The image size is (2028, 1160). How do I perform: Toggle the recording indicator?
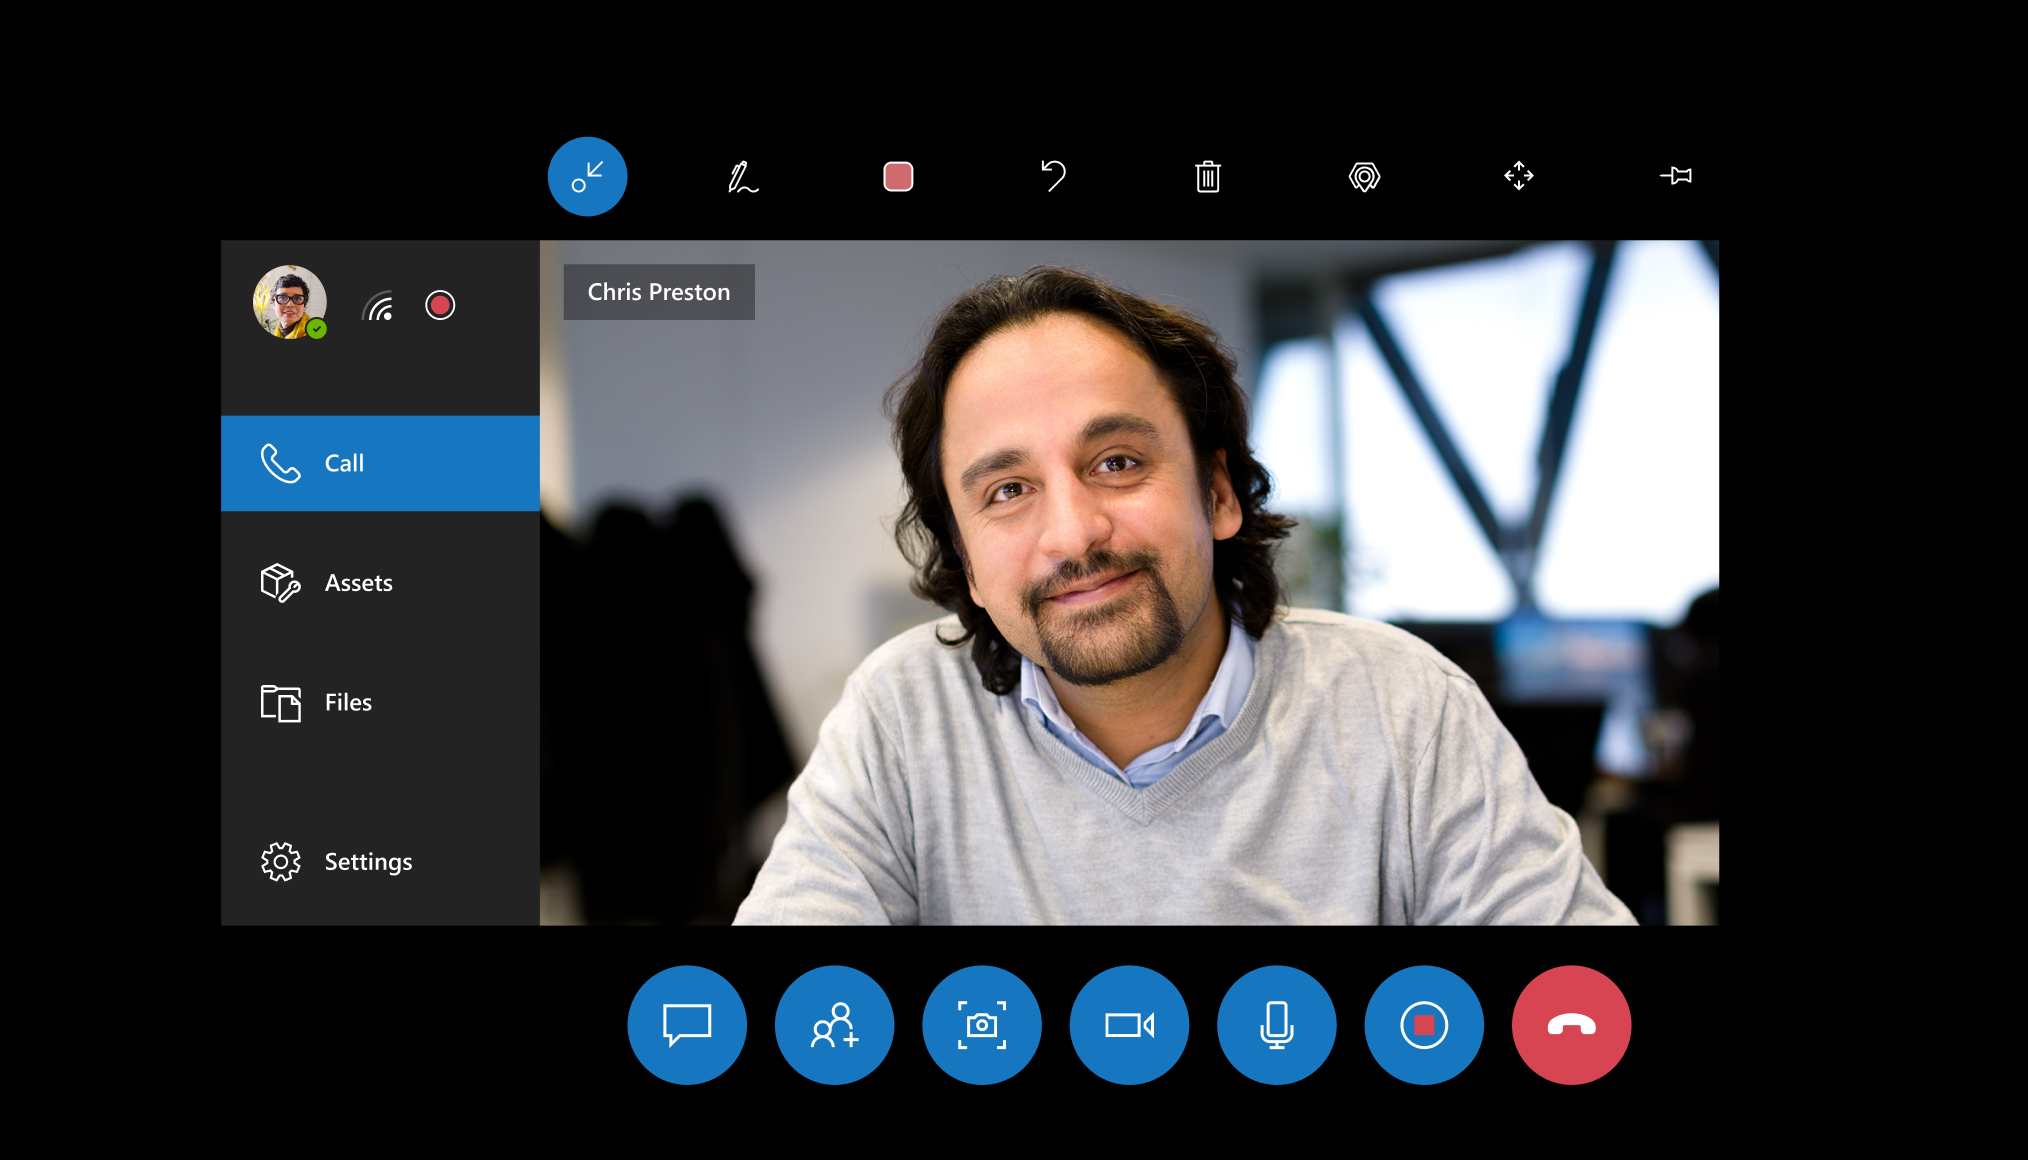[440, 304]
